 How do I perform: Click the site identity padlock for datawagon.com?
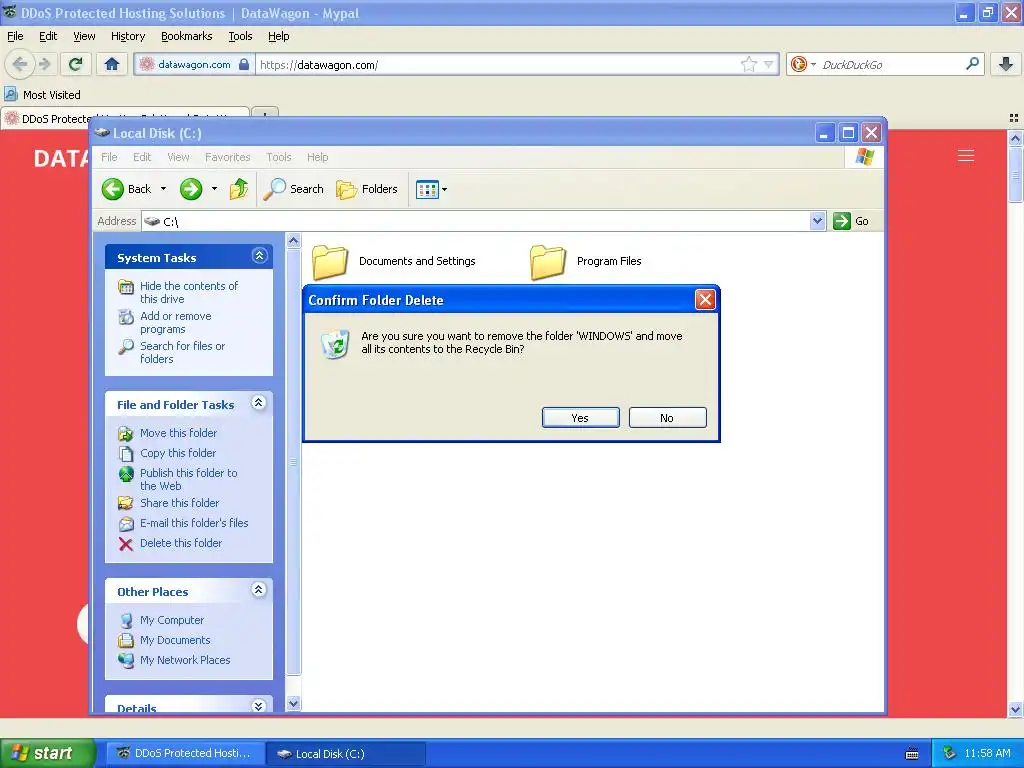point(244,64)
